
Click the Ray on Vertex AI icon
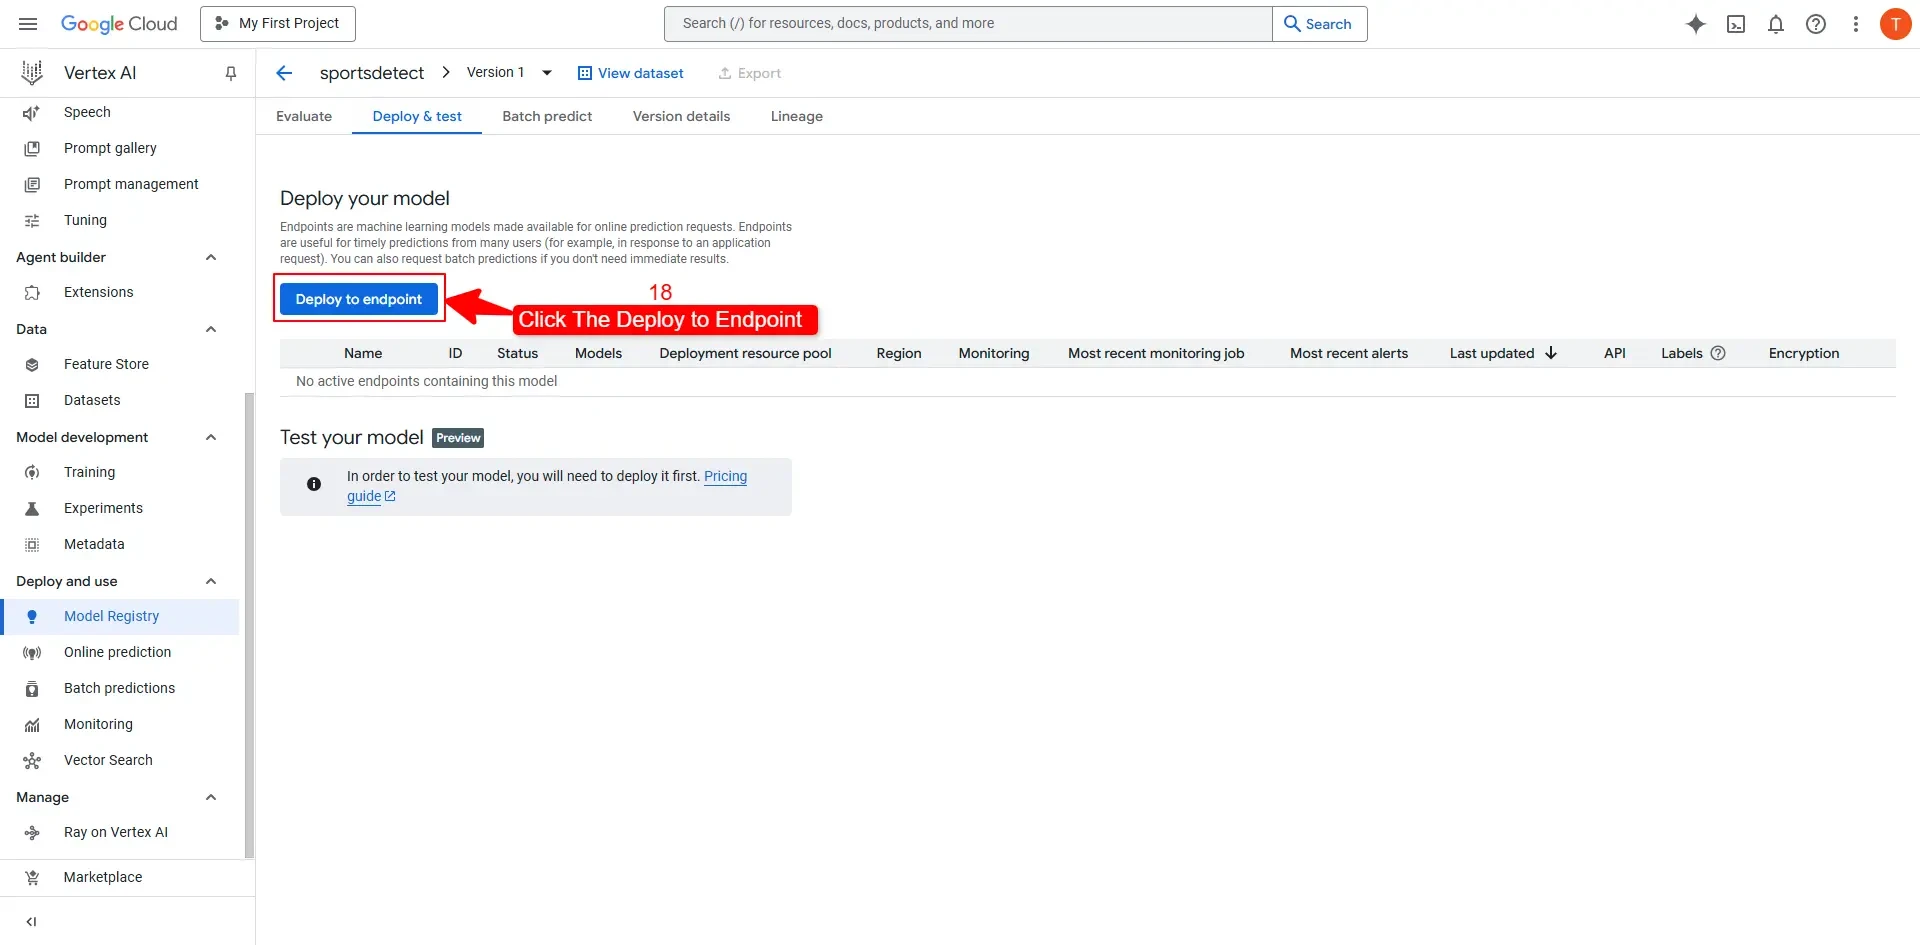(32, 832)
